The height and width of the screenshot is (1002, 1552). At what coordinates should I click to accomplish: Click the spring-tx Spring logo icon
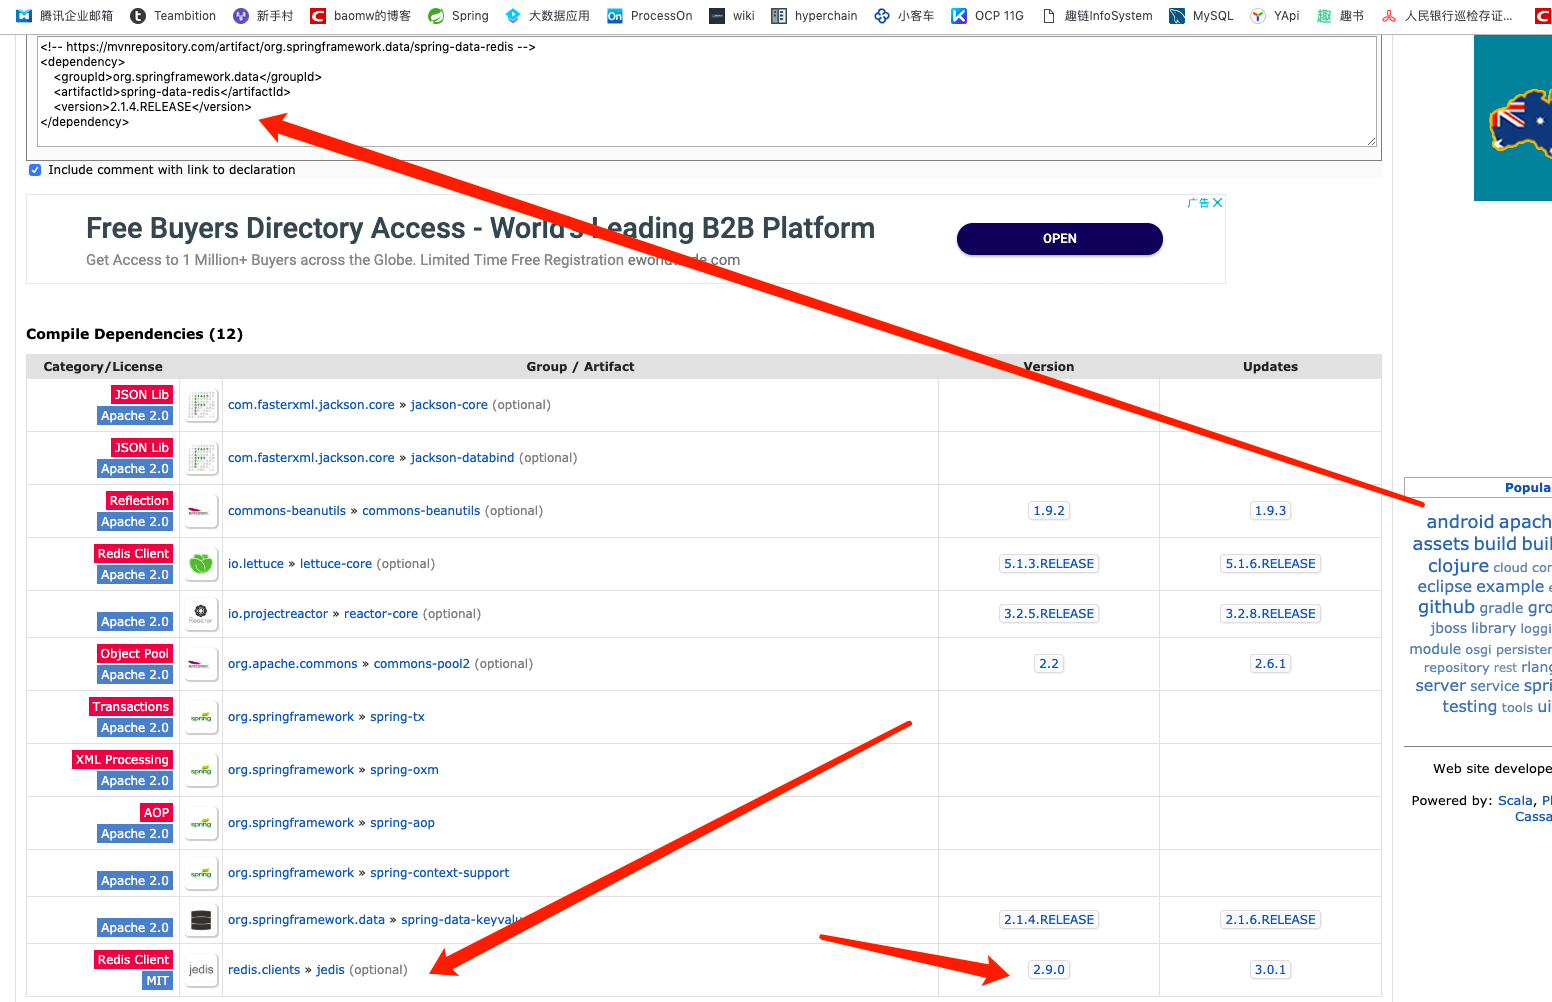202,717
